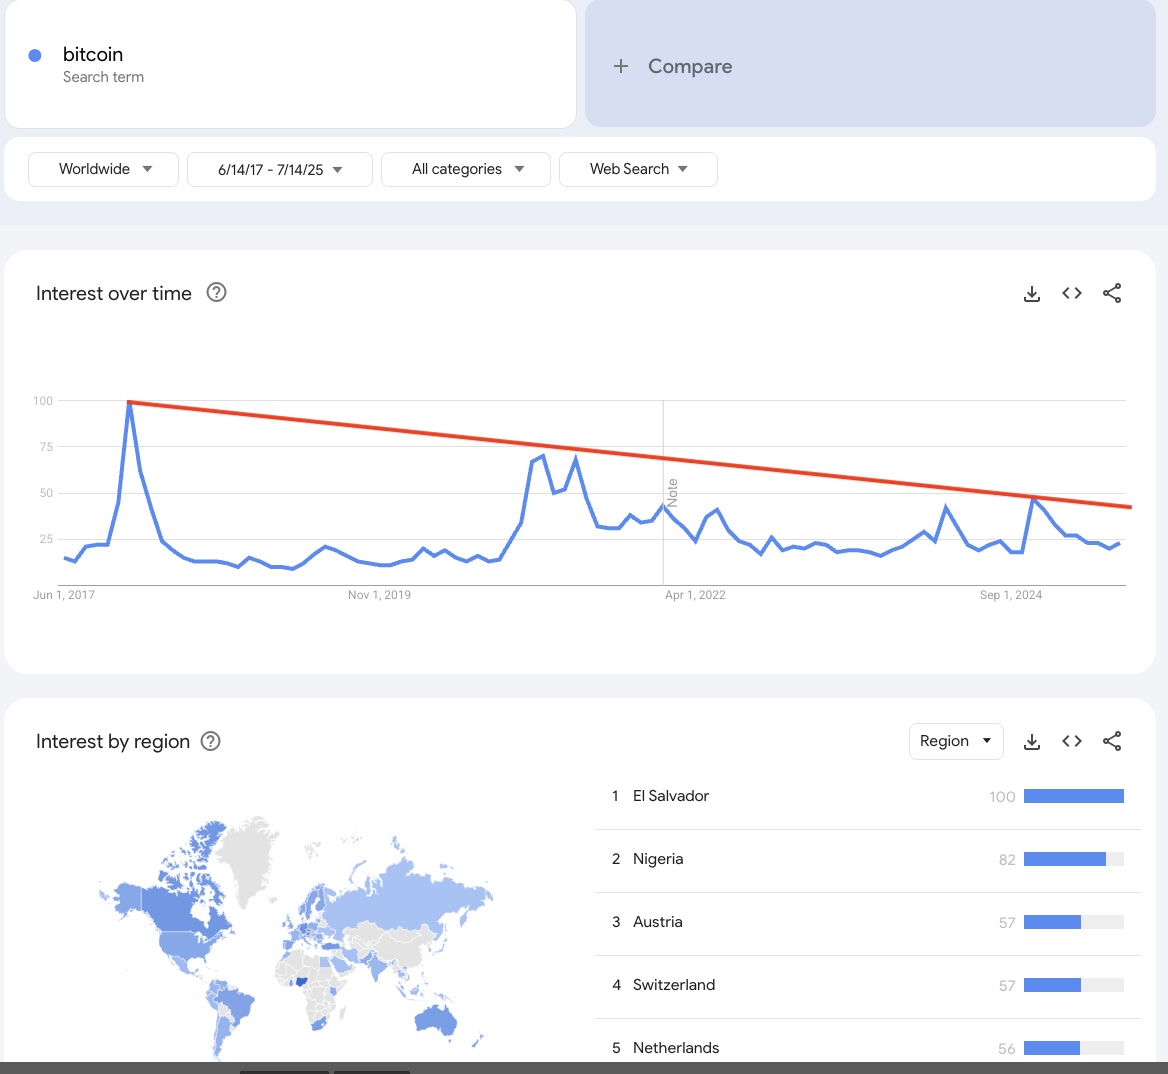Open the Web Search type dropdown
The height and width of the screenshot is (1074, 1168).
pyautogui.click(x=638, y=169)
